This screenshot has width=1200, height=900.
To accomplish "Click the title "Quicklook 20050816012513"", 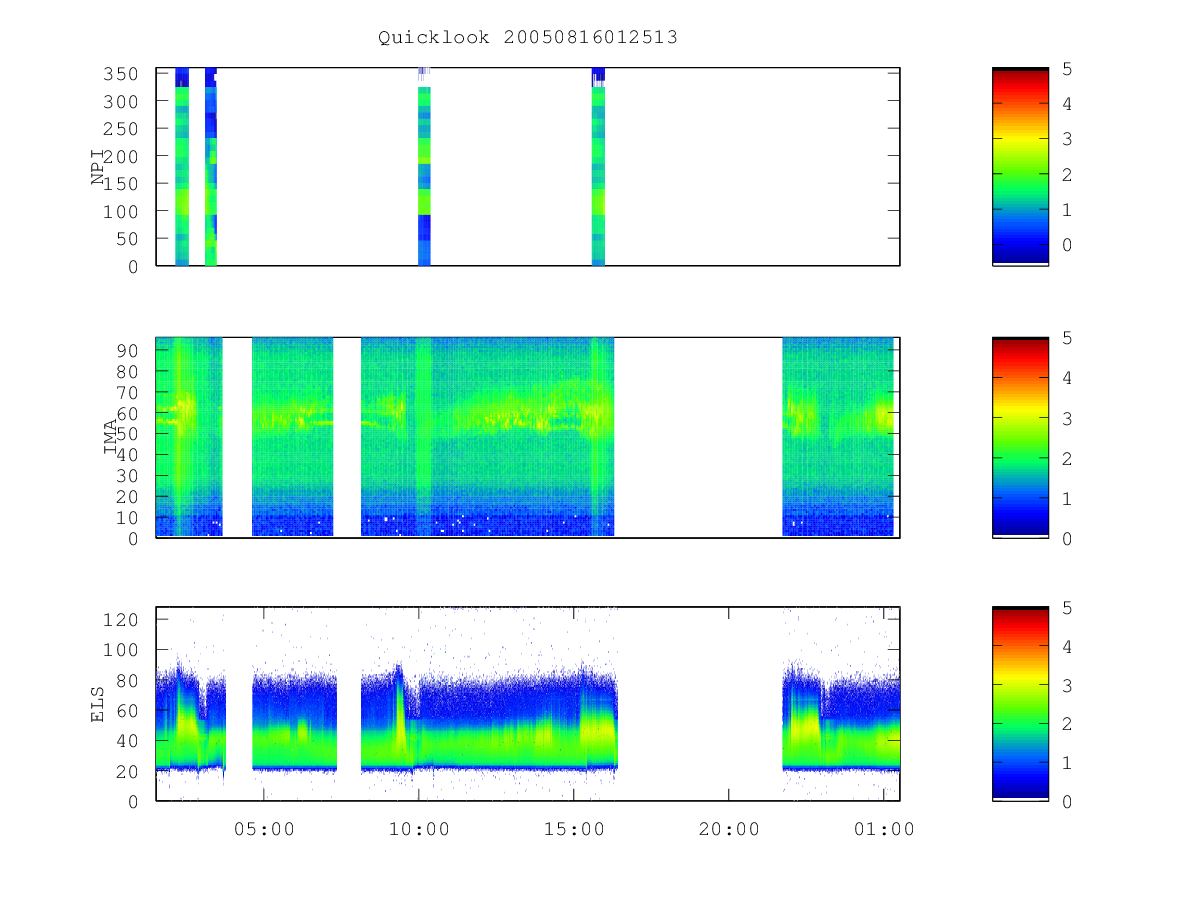I will pyautogui.click(x=528, y=37).
